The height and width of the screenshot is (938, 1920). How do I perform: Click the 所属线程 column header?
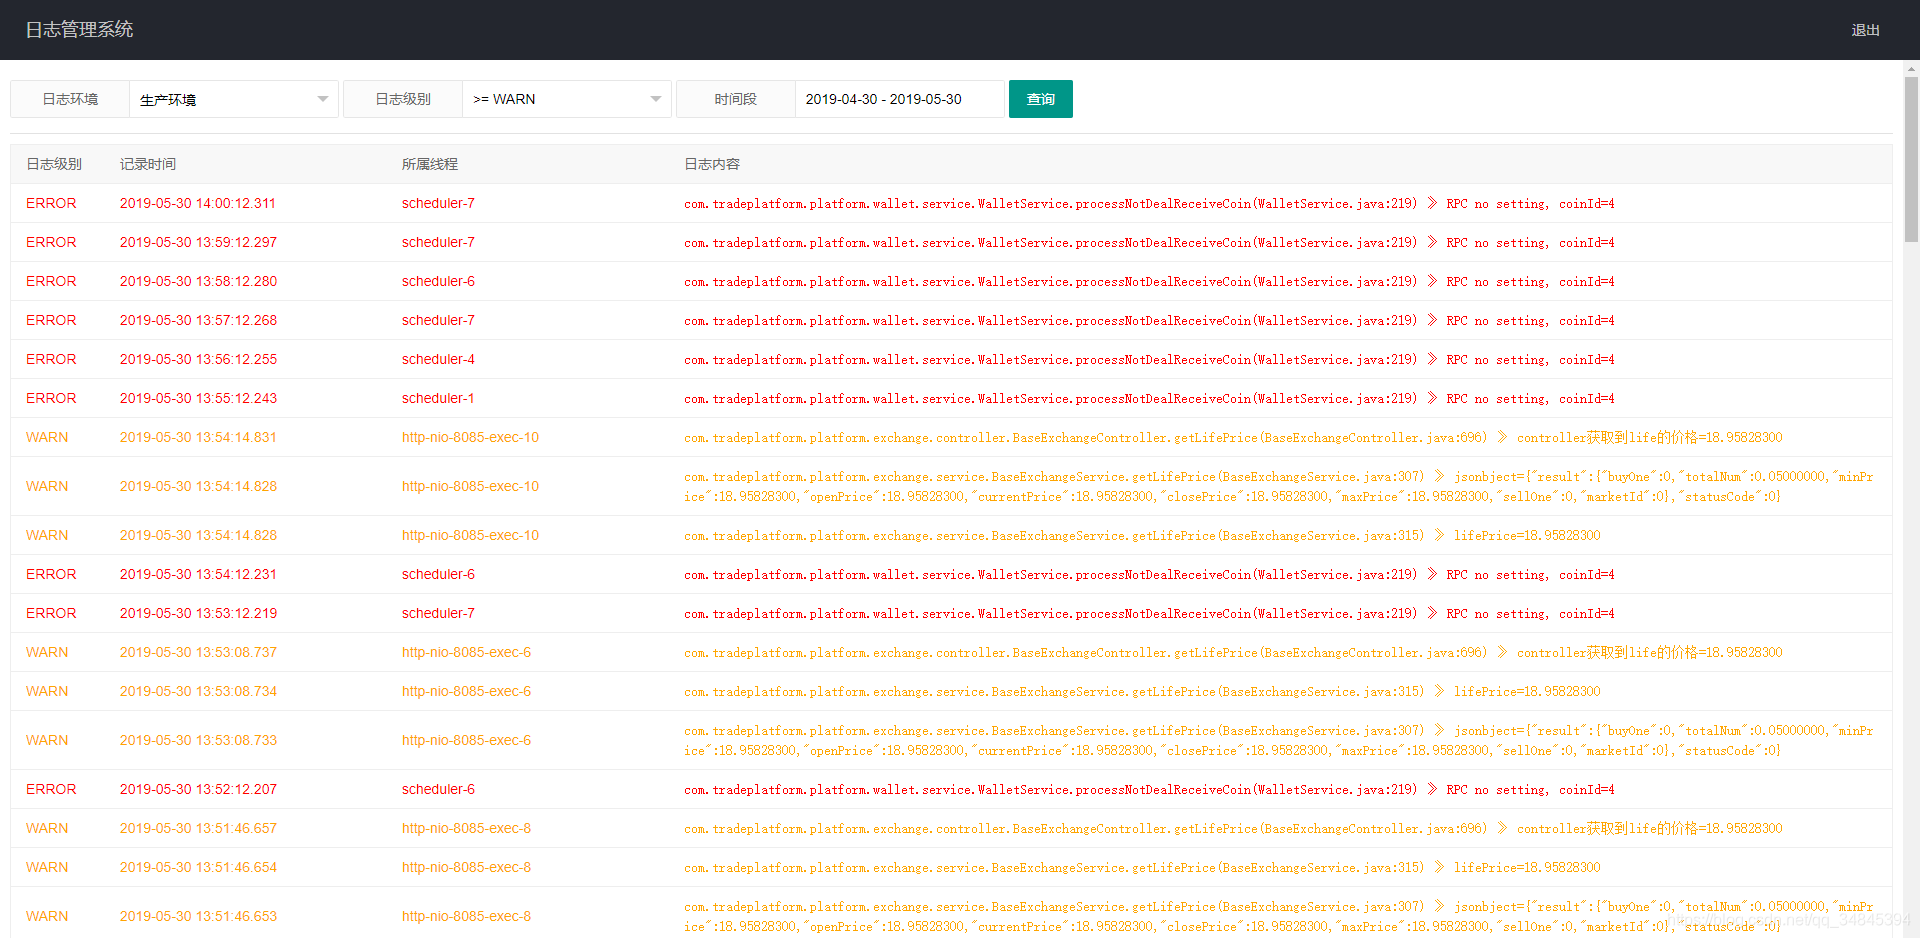coord(430,164)
